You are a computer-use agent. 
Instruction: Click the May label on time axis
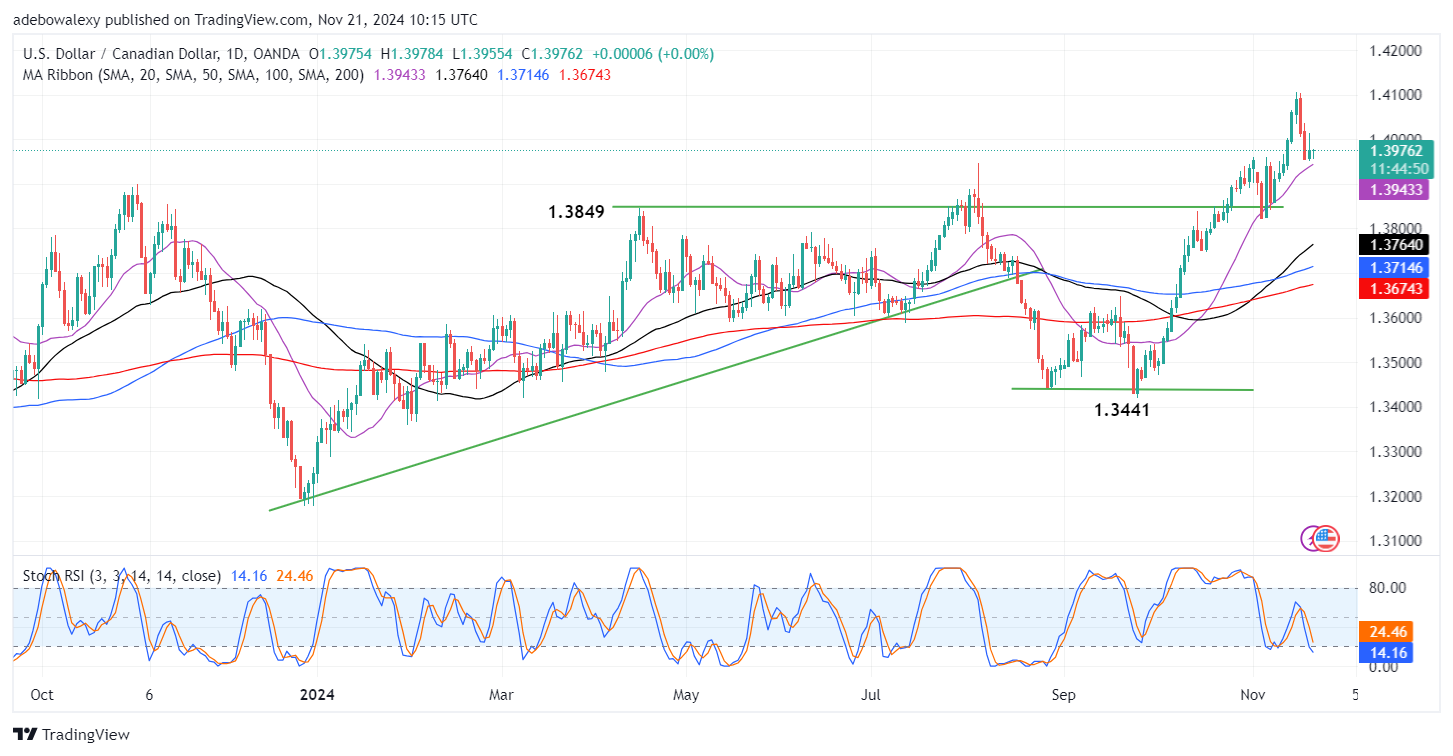tap(685, 693)
